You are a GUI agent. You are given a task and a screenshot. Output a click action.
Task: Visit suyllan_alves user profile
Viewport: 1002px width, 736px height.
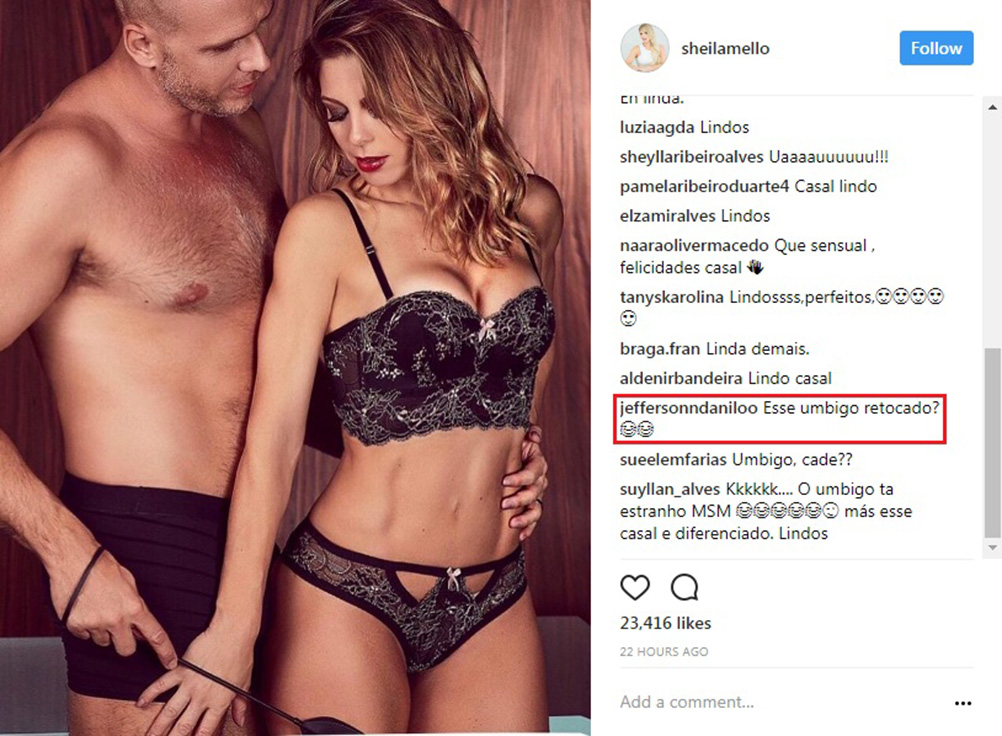point(670,489)
